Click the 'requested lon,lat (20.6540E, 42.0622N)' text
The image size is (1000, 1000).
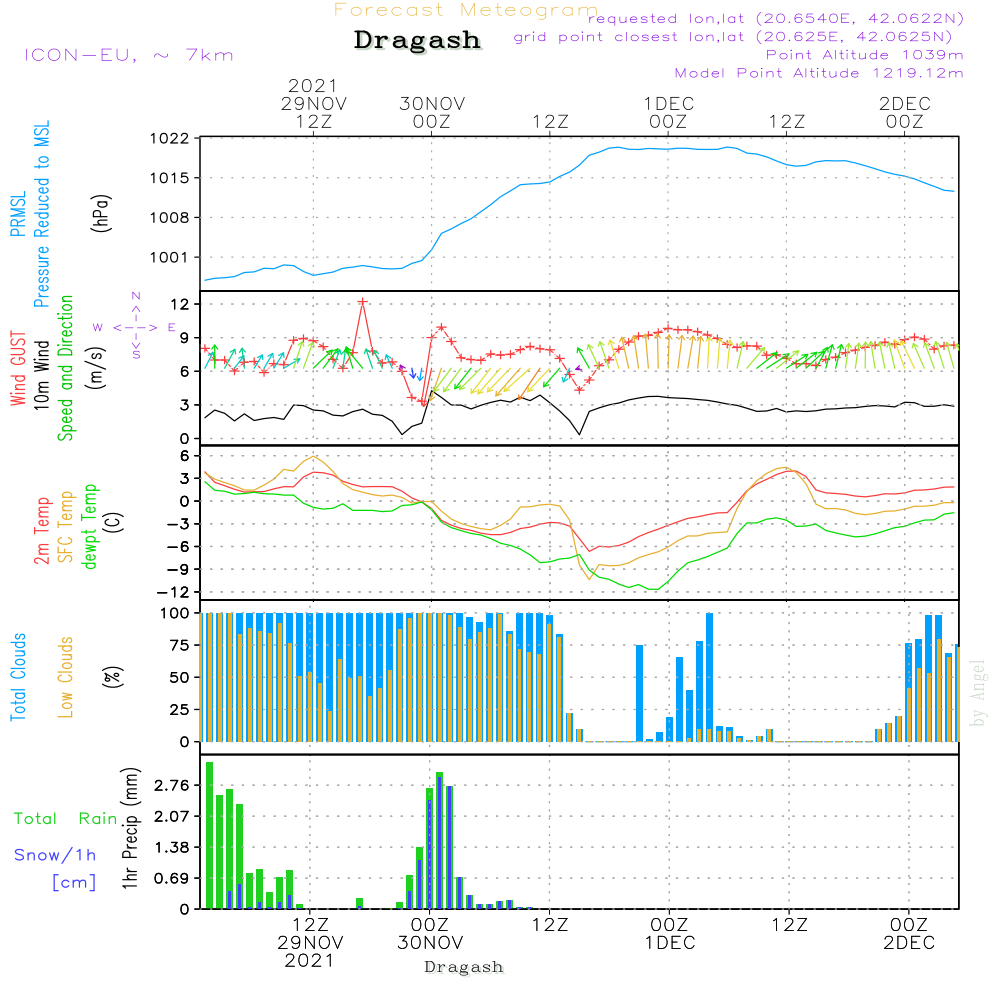tap(776, 19)
